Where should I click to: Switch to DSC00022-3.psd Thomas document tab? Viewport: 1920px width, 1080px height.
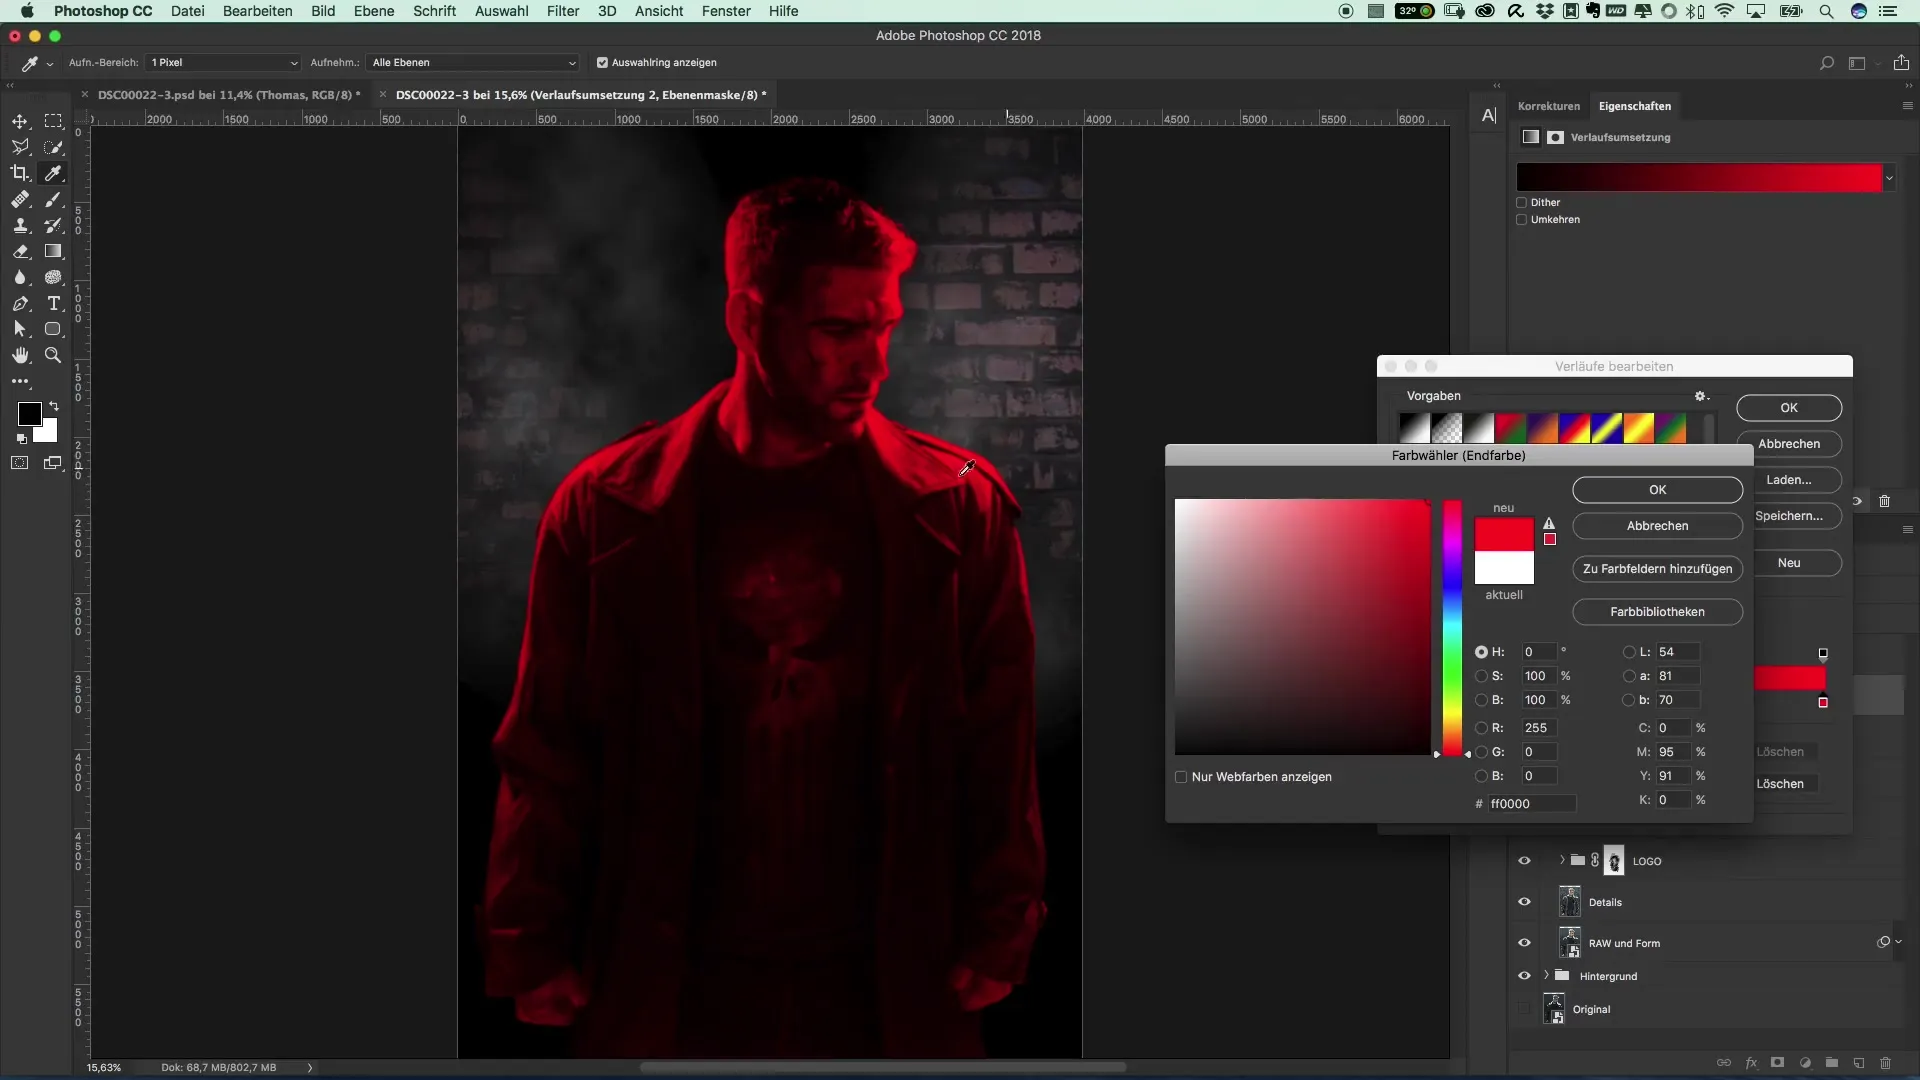pos(229,95)
